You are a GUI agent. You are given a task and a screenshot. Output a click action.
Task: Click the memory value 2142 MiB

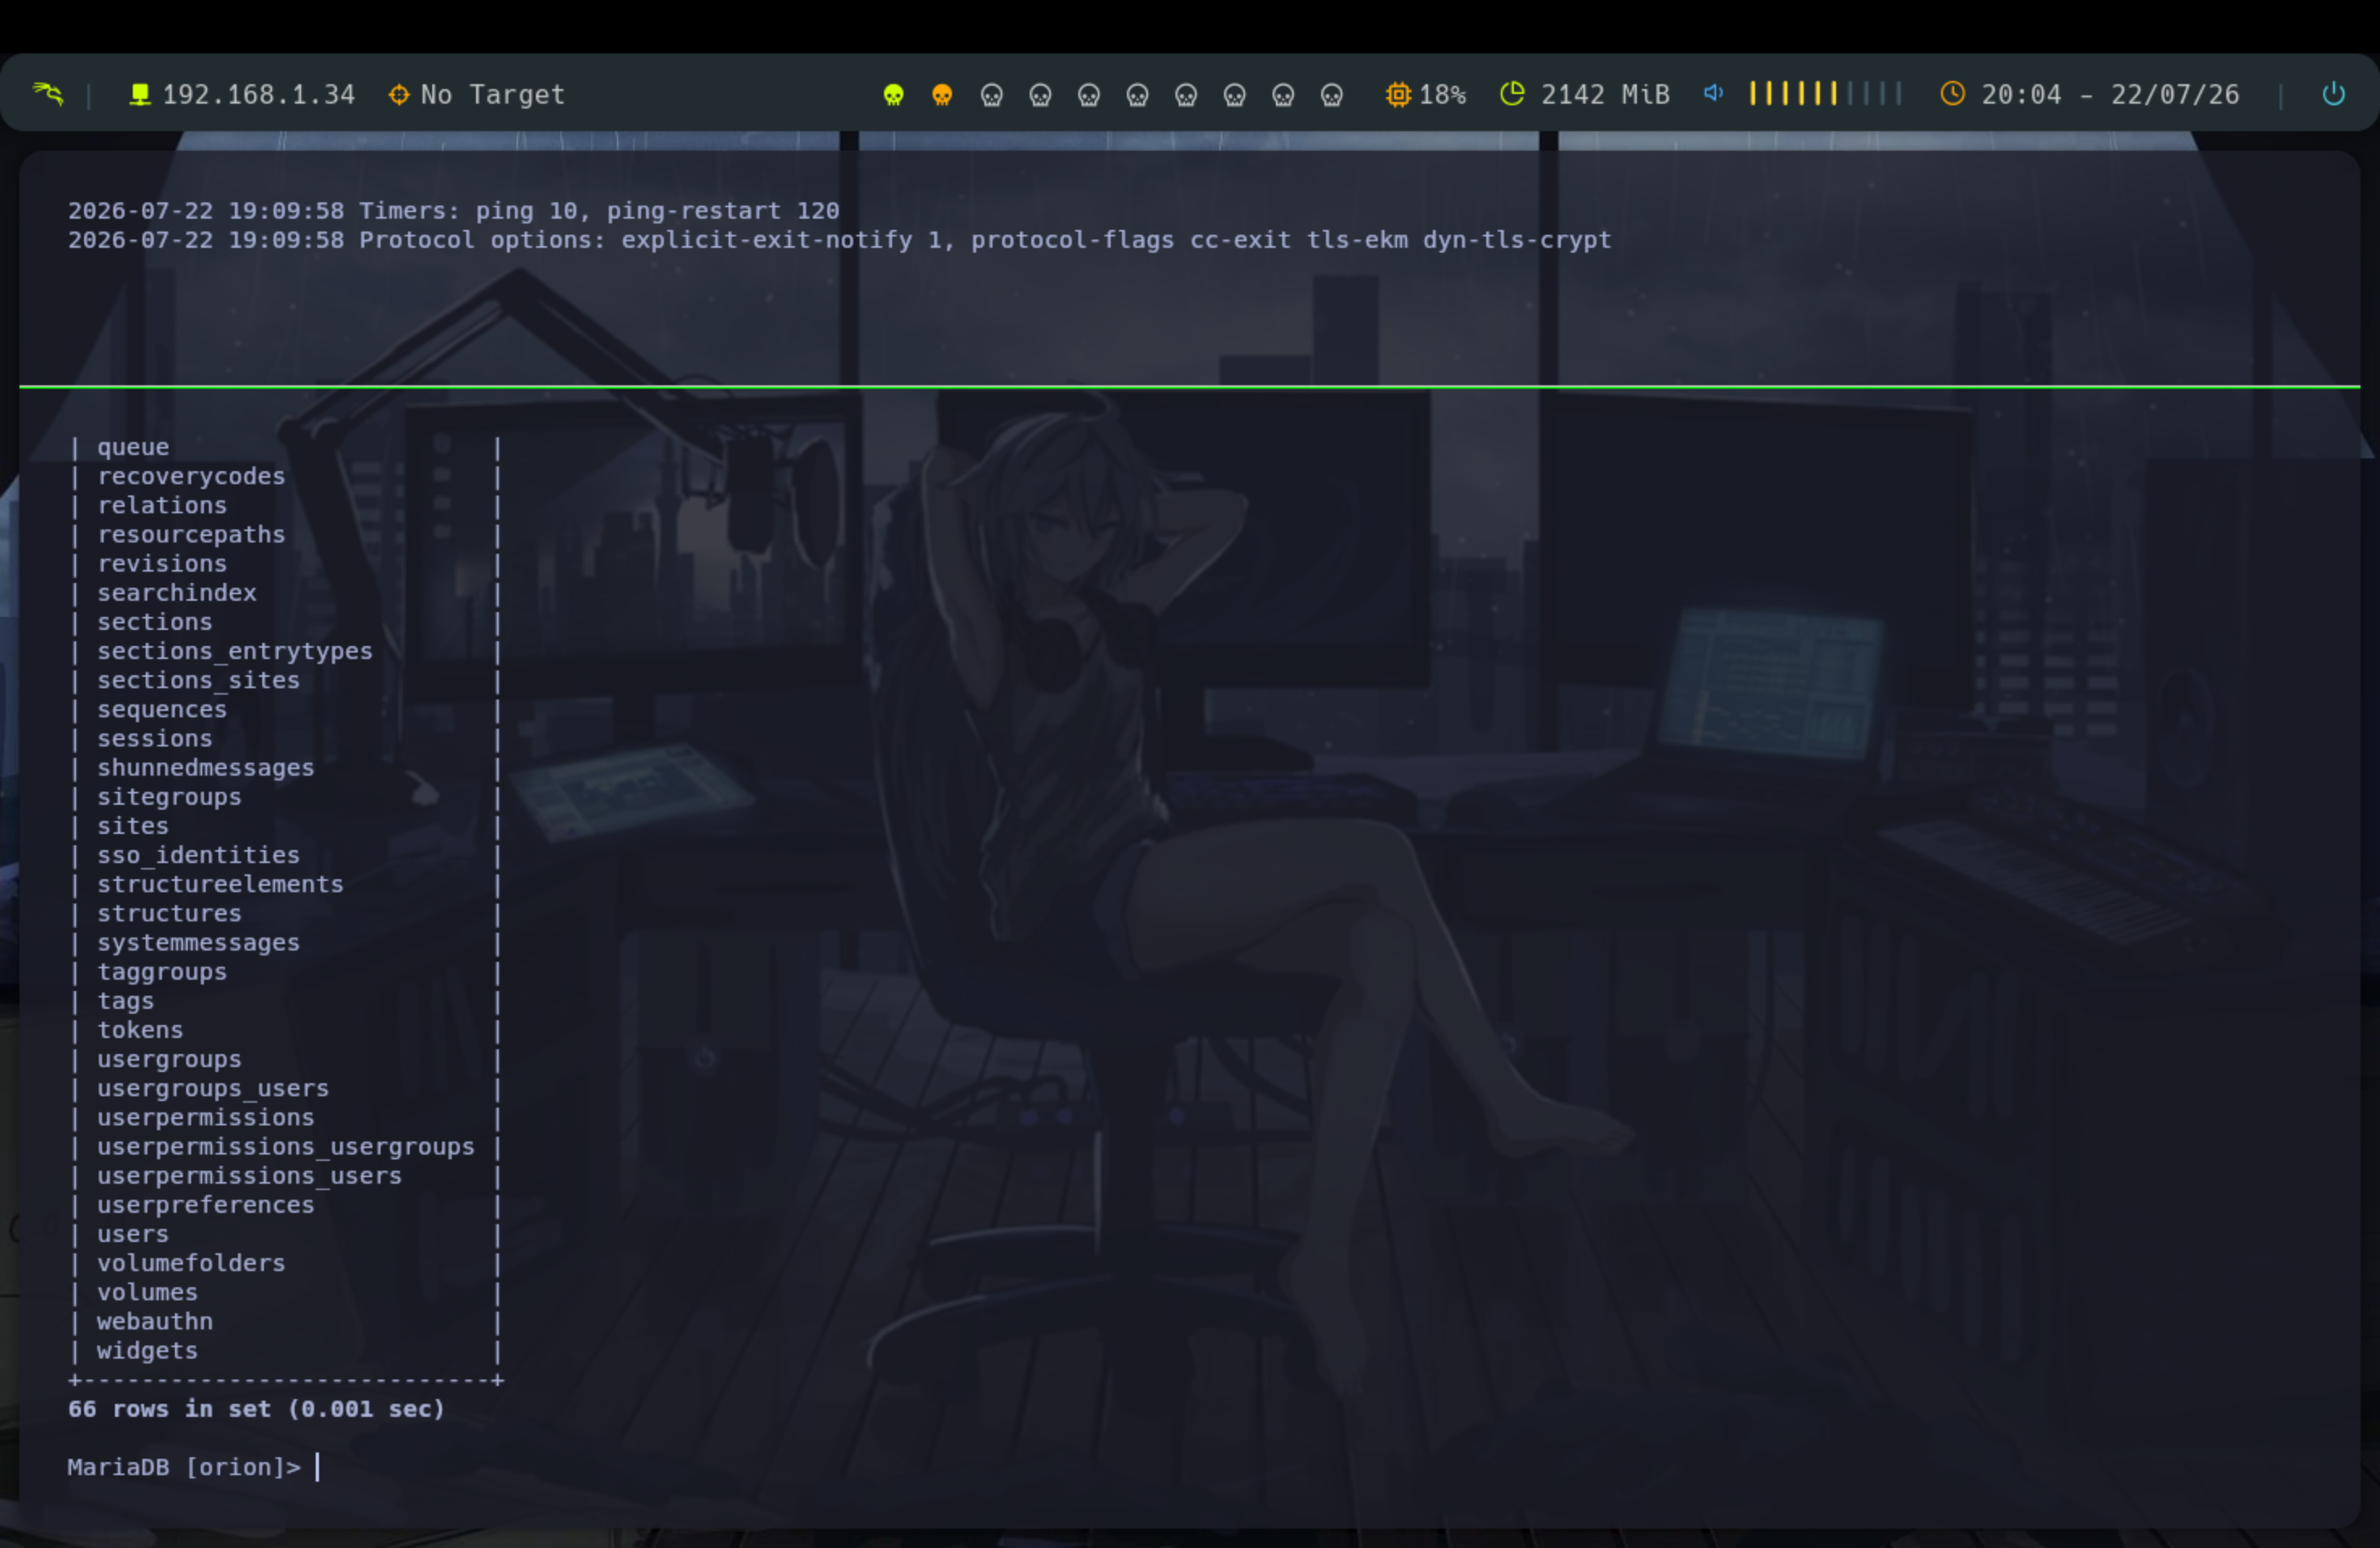pos(1605,95)
